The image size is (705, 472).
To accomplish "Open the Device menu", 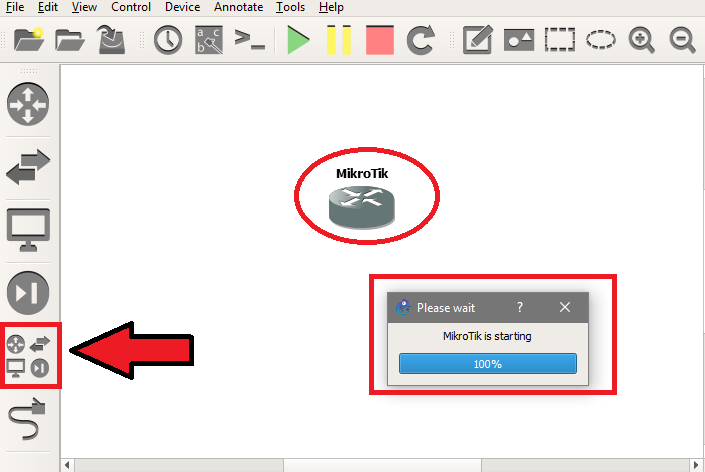I will 182,7.
